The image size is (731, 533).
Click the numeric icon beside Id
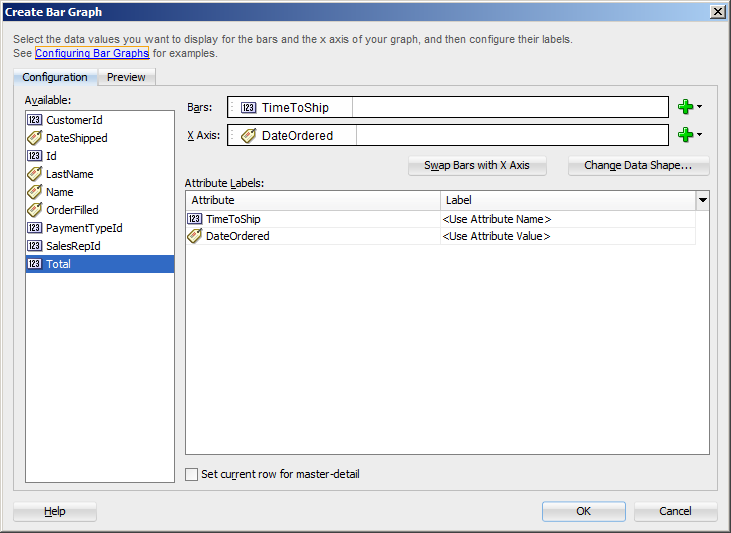[34, 156]
